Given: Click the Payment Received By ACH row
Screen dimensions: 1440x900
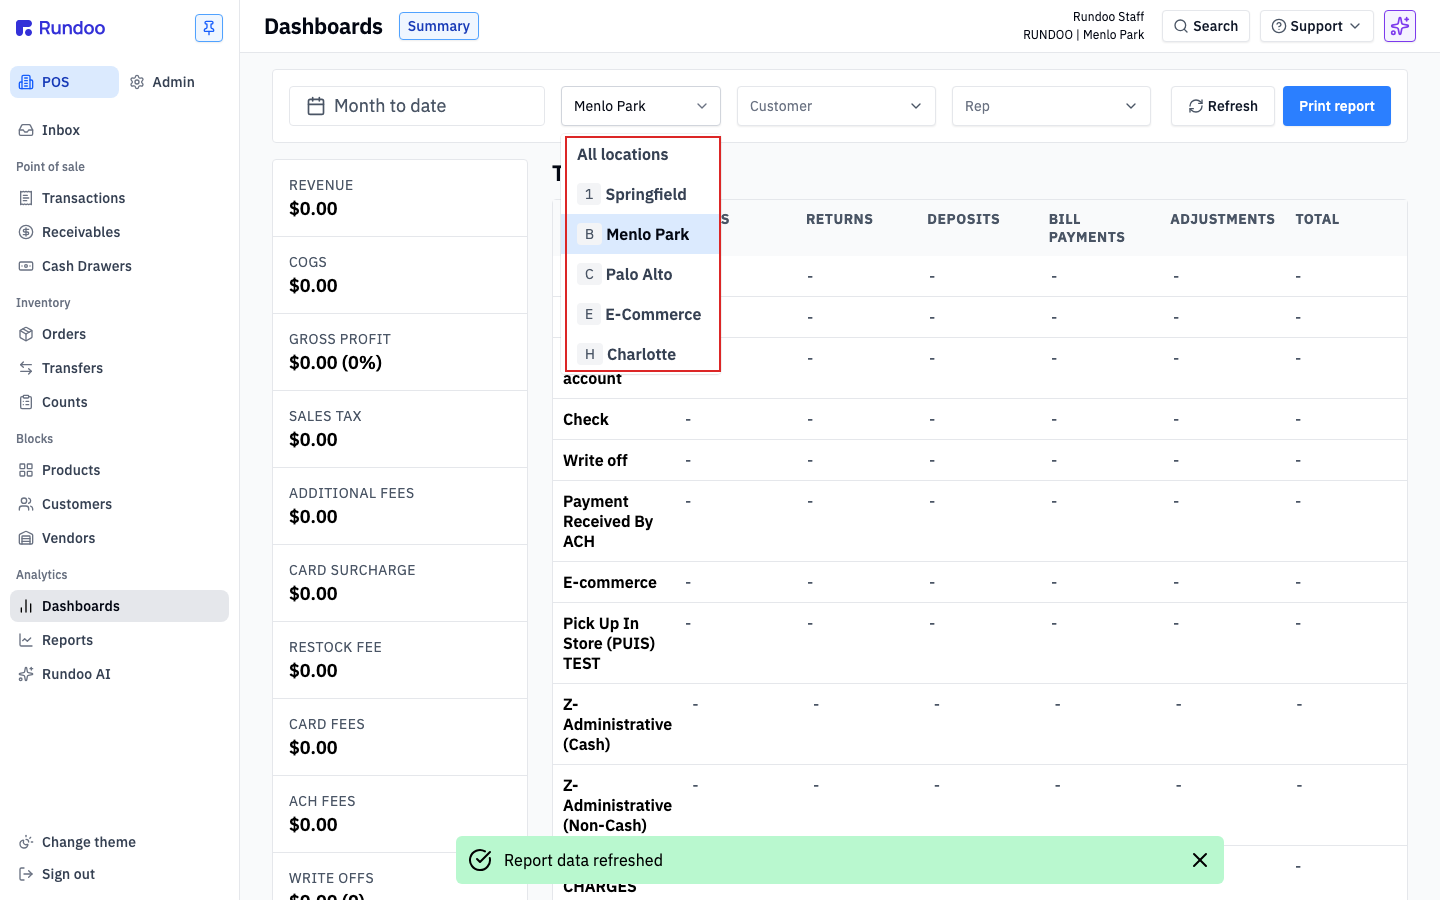Looking at the screenshot, I should point(980,521).
